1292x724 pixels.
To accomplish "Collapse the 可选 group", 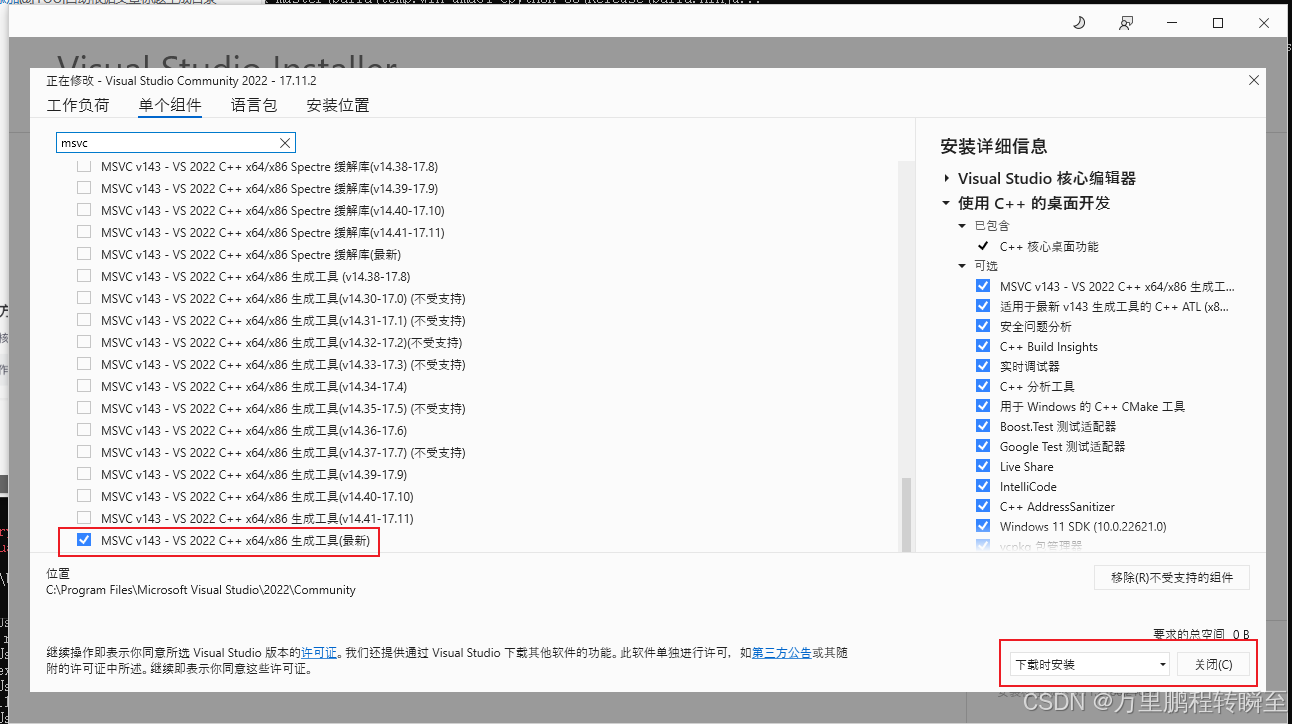I will pos(961,265).
